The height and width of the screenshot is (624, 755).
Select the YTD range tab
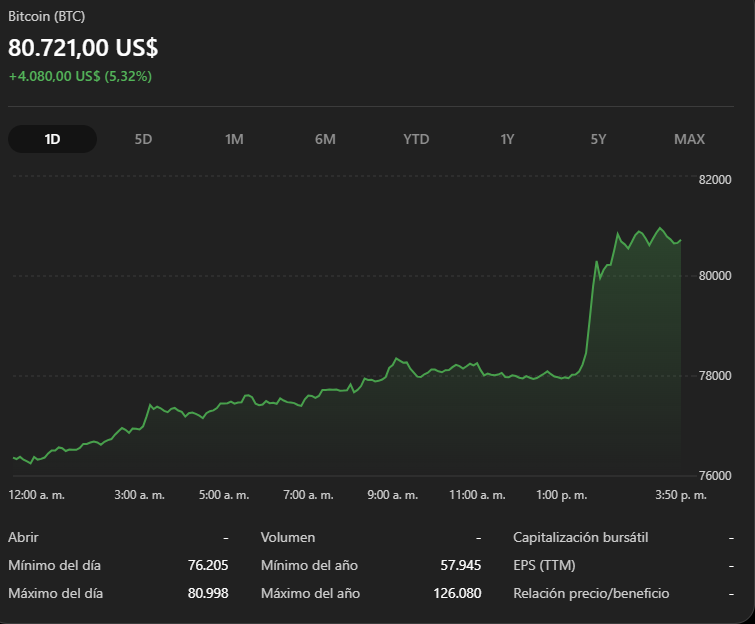point(417,139)
